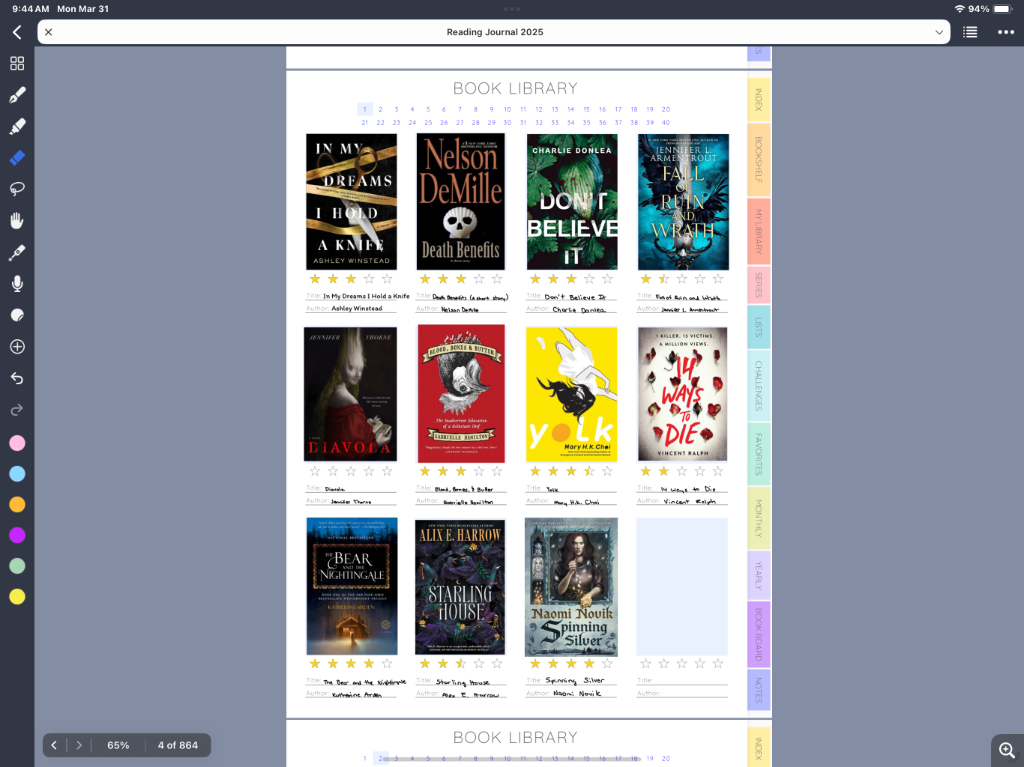
Task: Open the page thumbnails grid view
Action: tap(17, 63)
